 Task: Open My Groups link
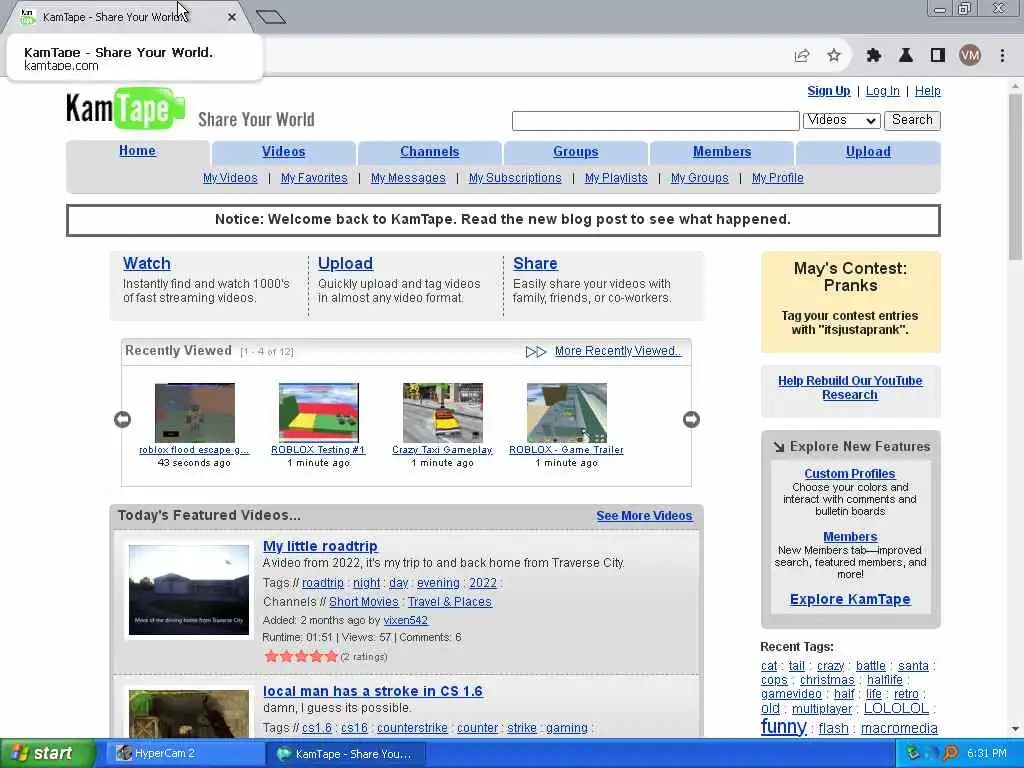(x=699, y=178)
